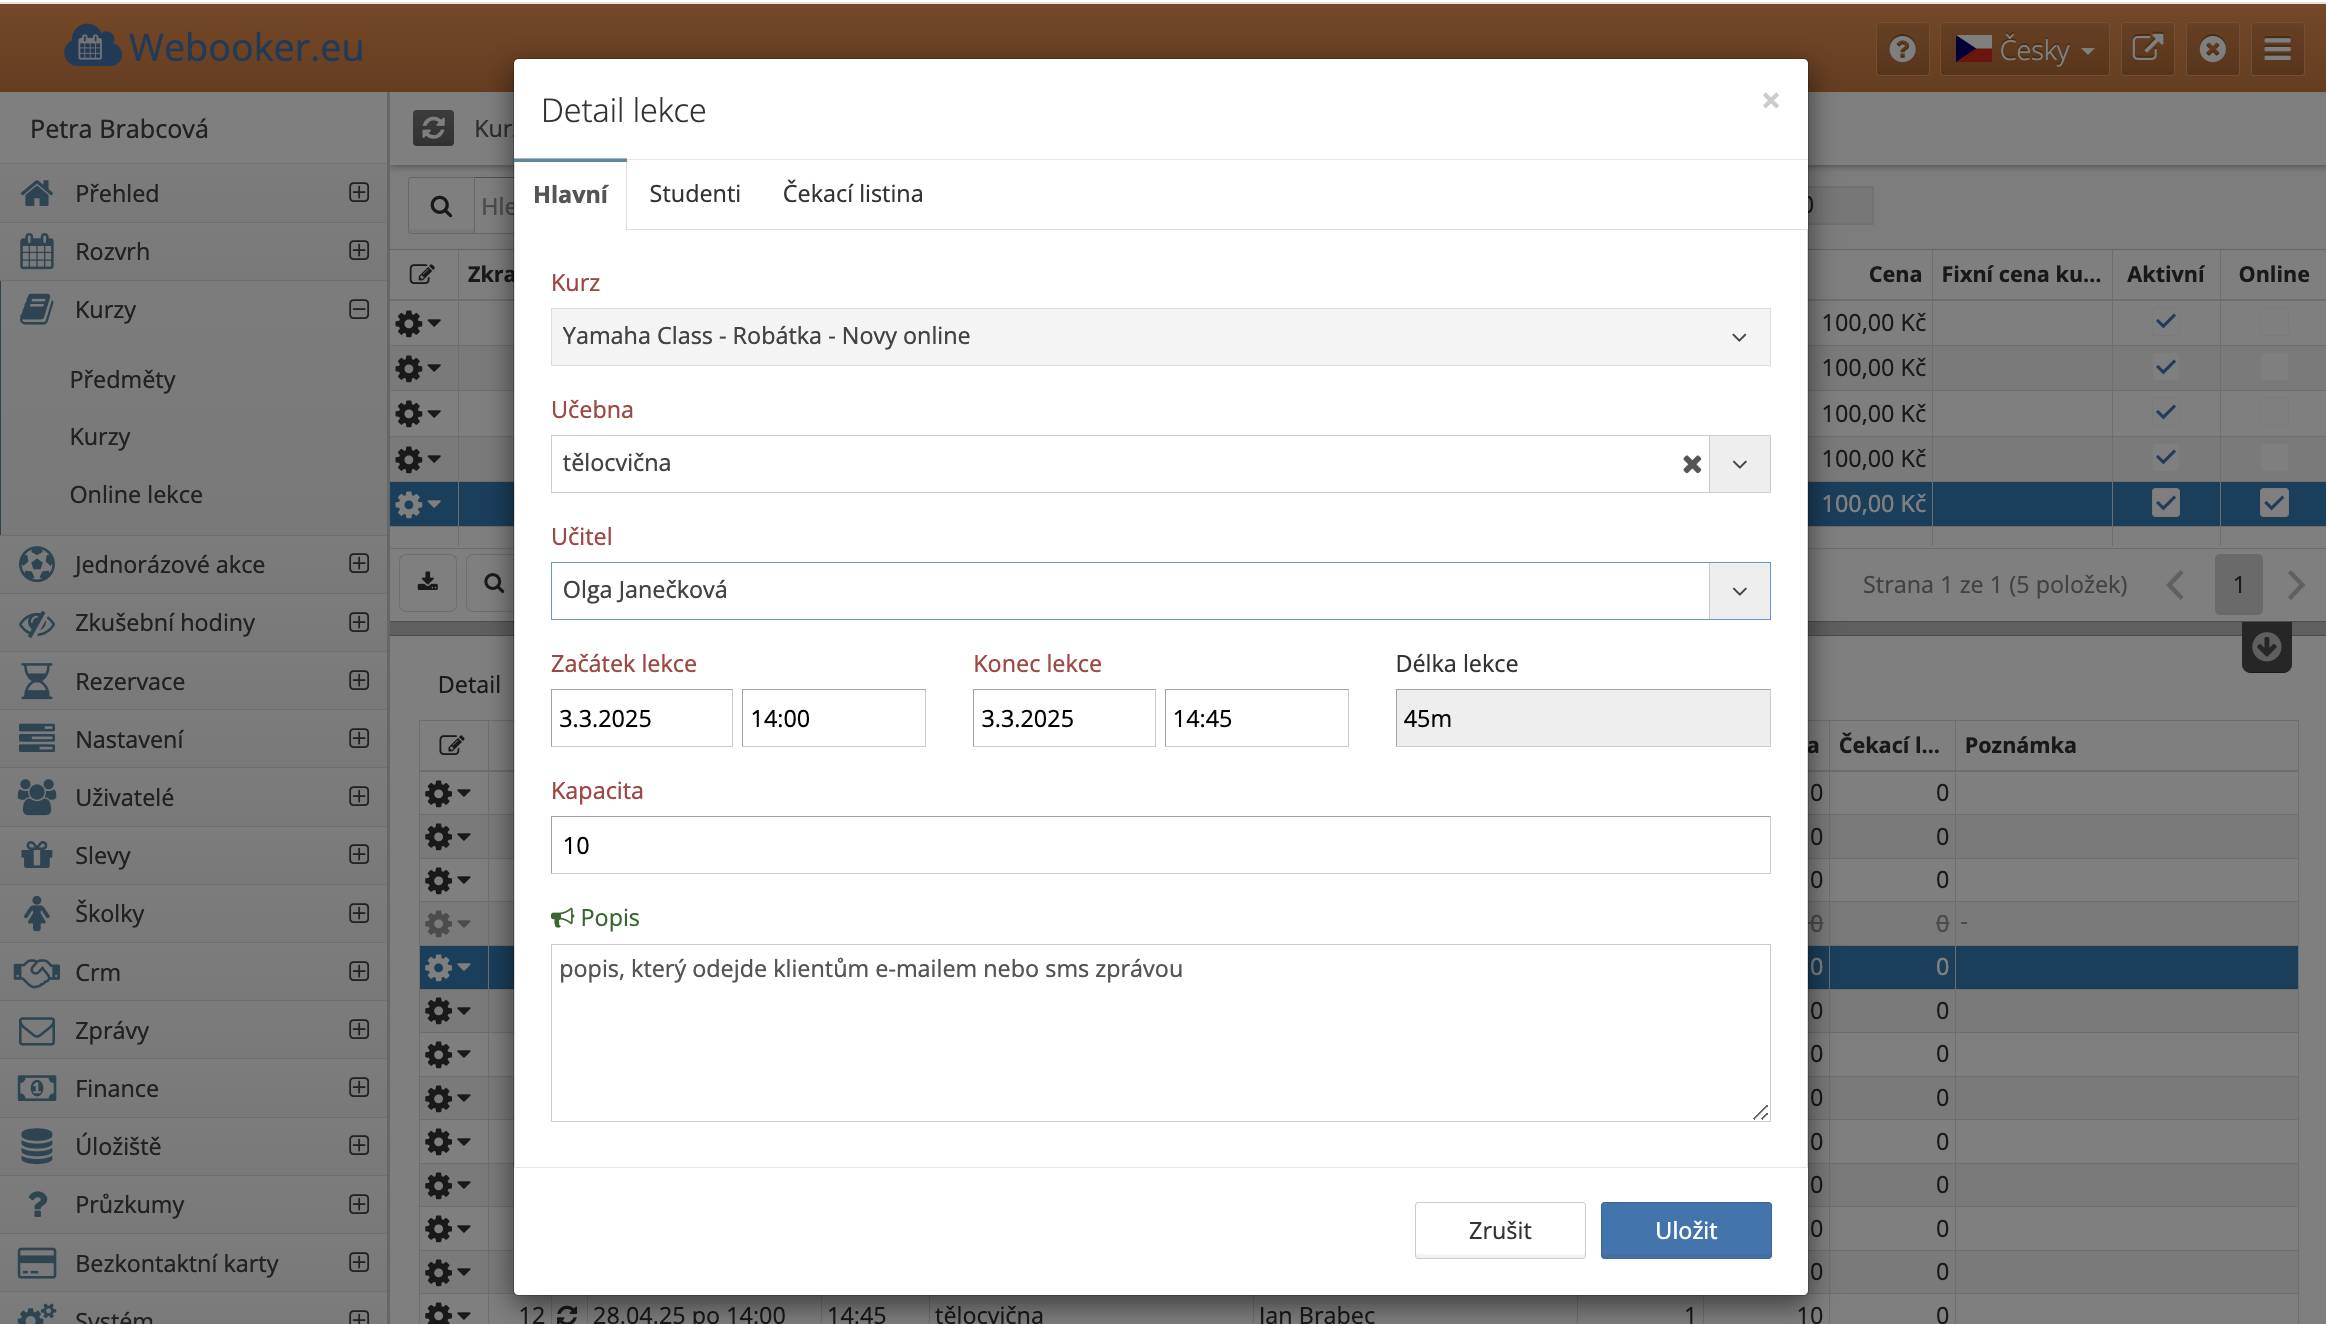Toggle the Aktivní checkbox in the highlighted row
Image resolution: width=2326 pixels, height=1324 pixels.
click(2165, 503)
